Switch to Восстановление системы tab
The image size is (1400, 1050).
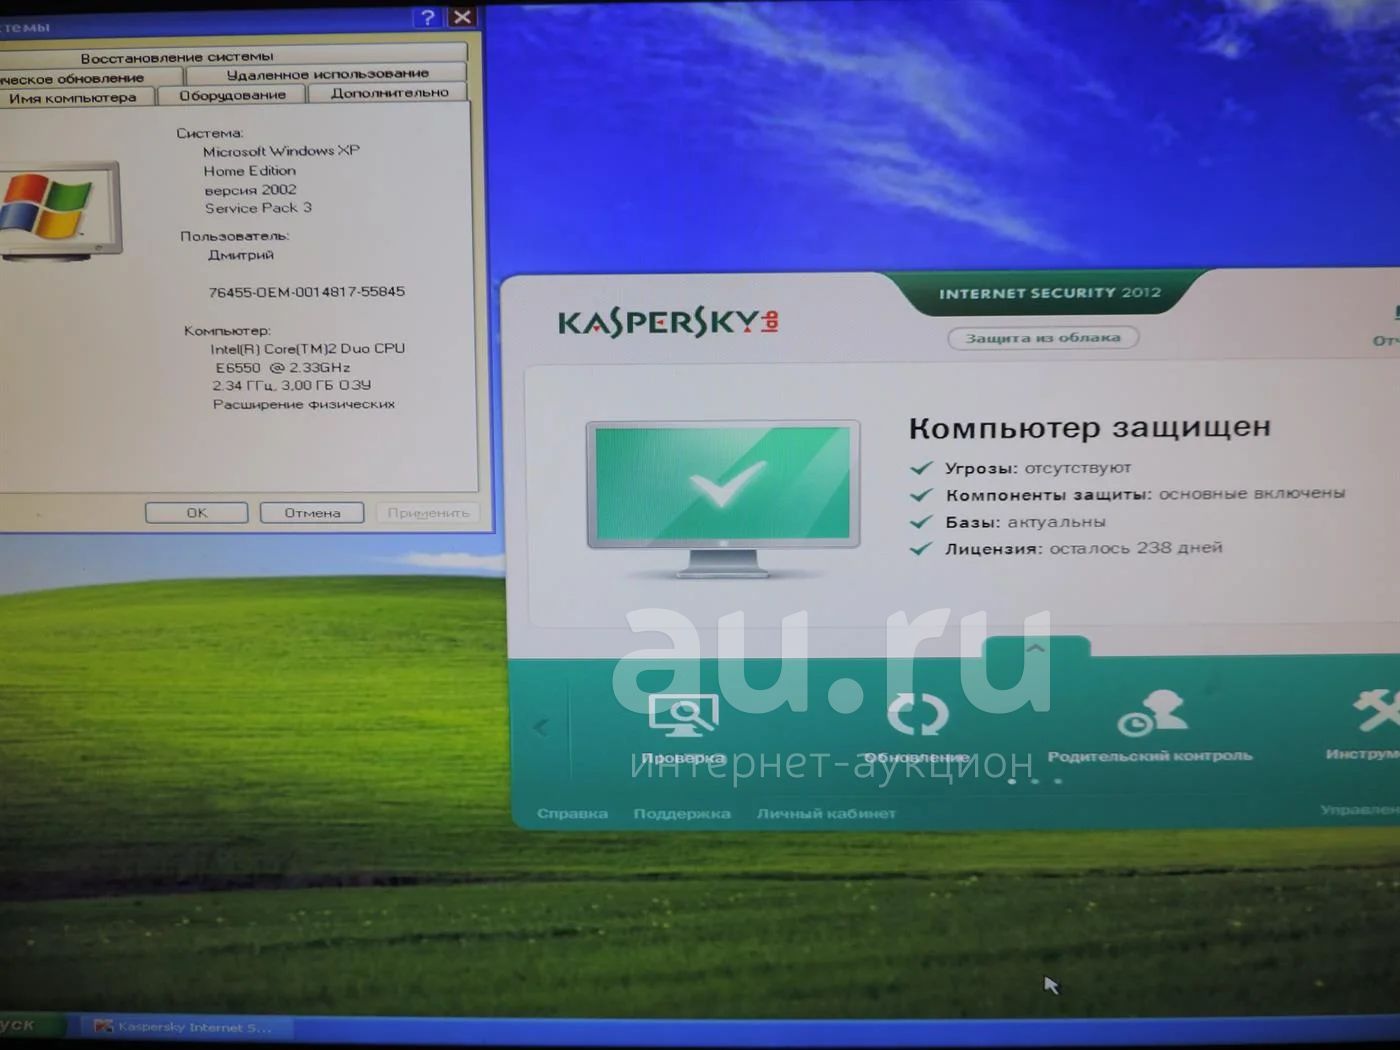pos(177,57)
